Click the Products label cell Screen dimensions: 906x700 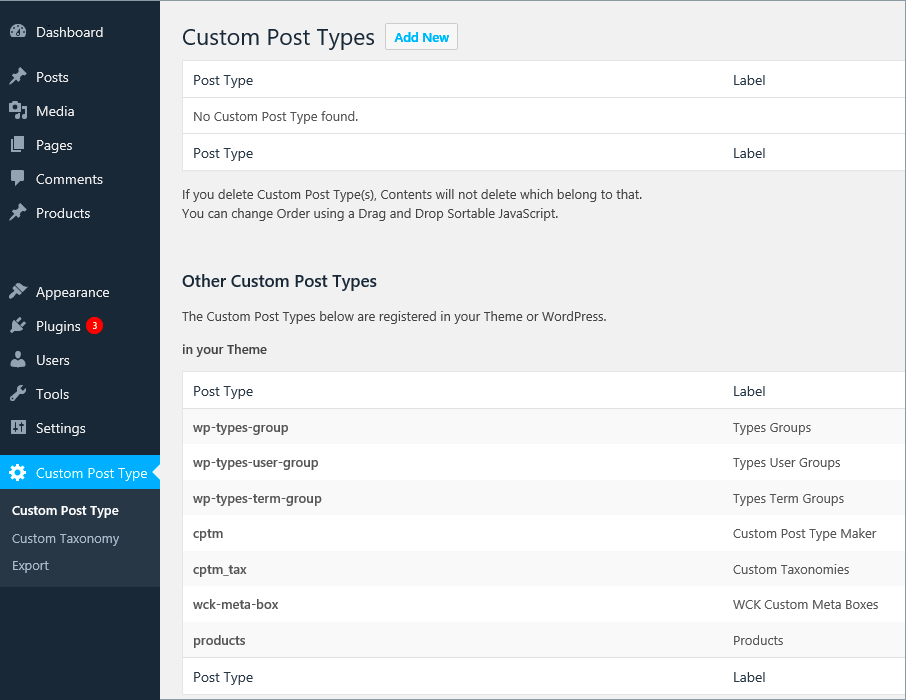coord(758,640)
